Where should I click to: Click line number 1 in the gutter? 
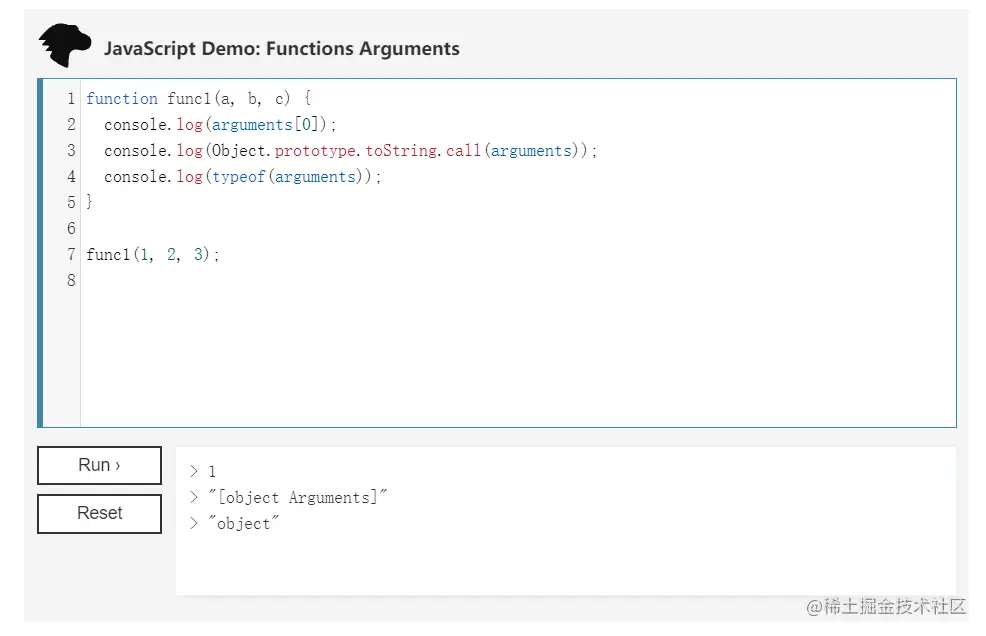(x=71, y=99)
